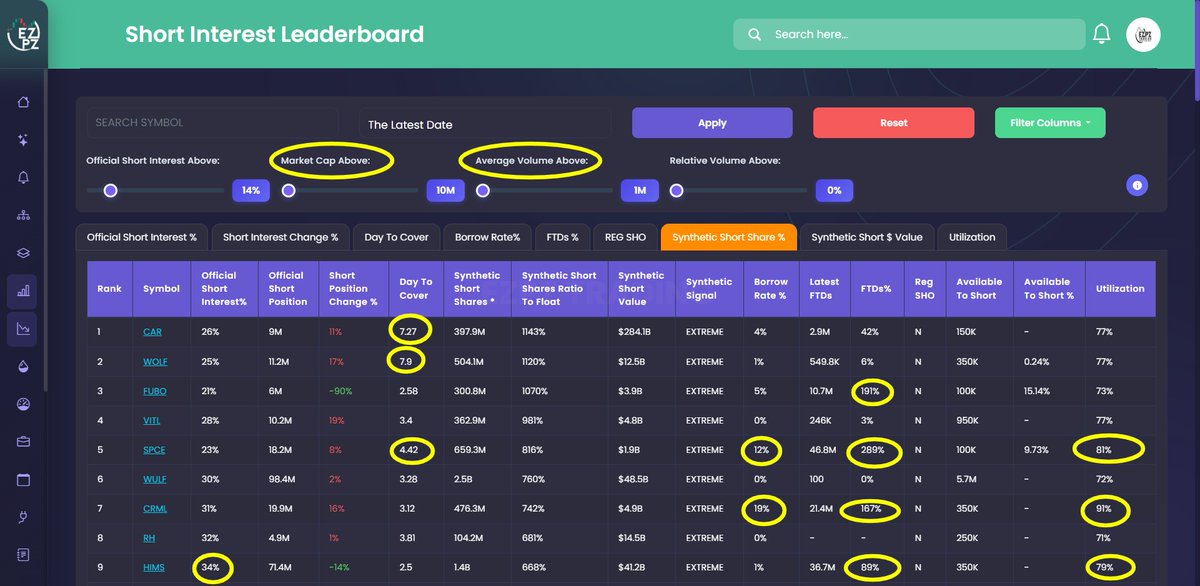This screenshot has height=586, width=1200.
Task: Adjust the Relative Volume Above slider
Action: 677,190
